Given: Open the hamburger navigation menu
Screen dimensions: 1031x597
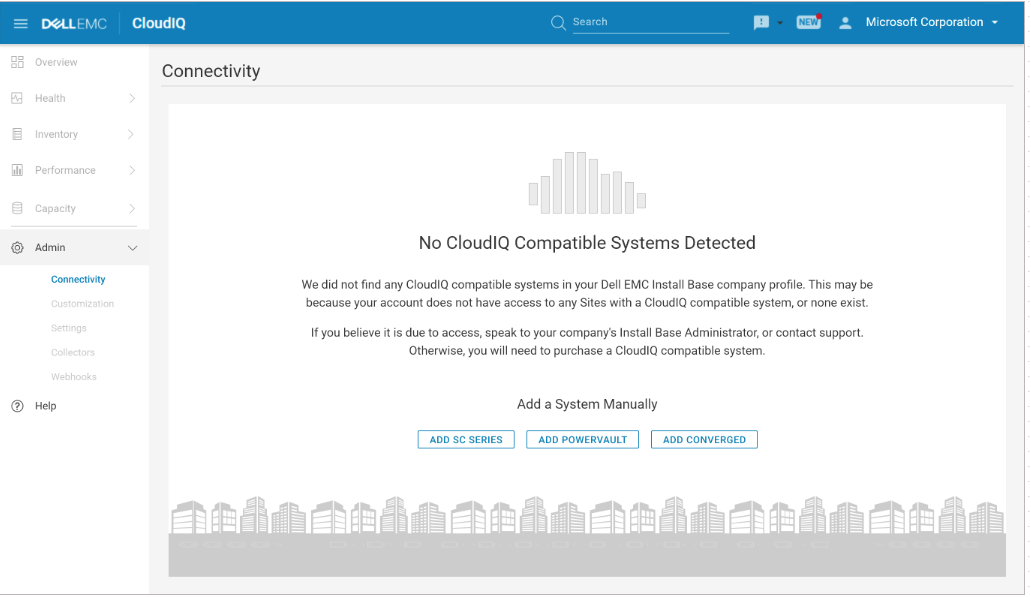Looking at the screenshot, I should point(21,22).
